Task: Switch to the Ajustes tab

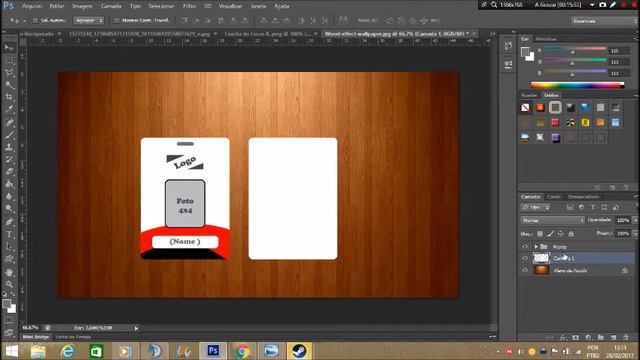Action: point(529,95)
